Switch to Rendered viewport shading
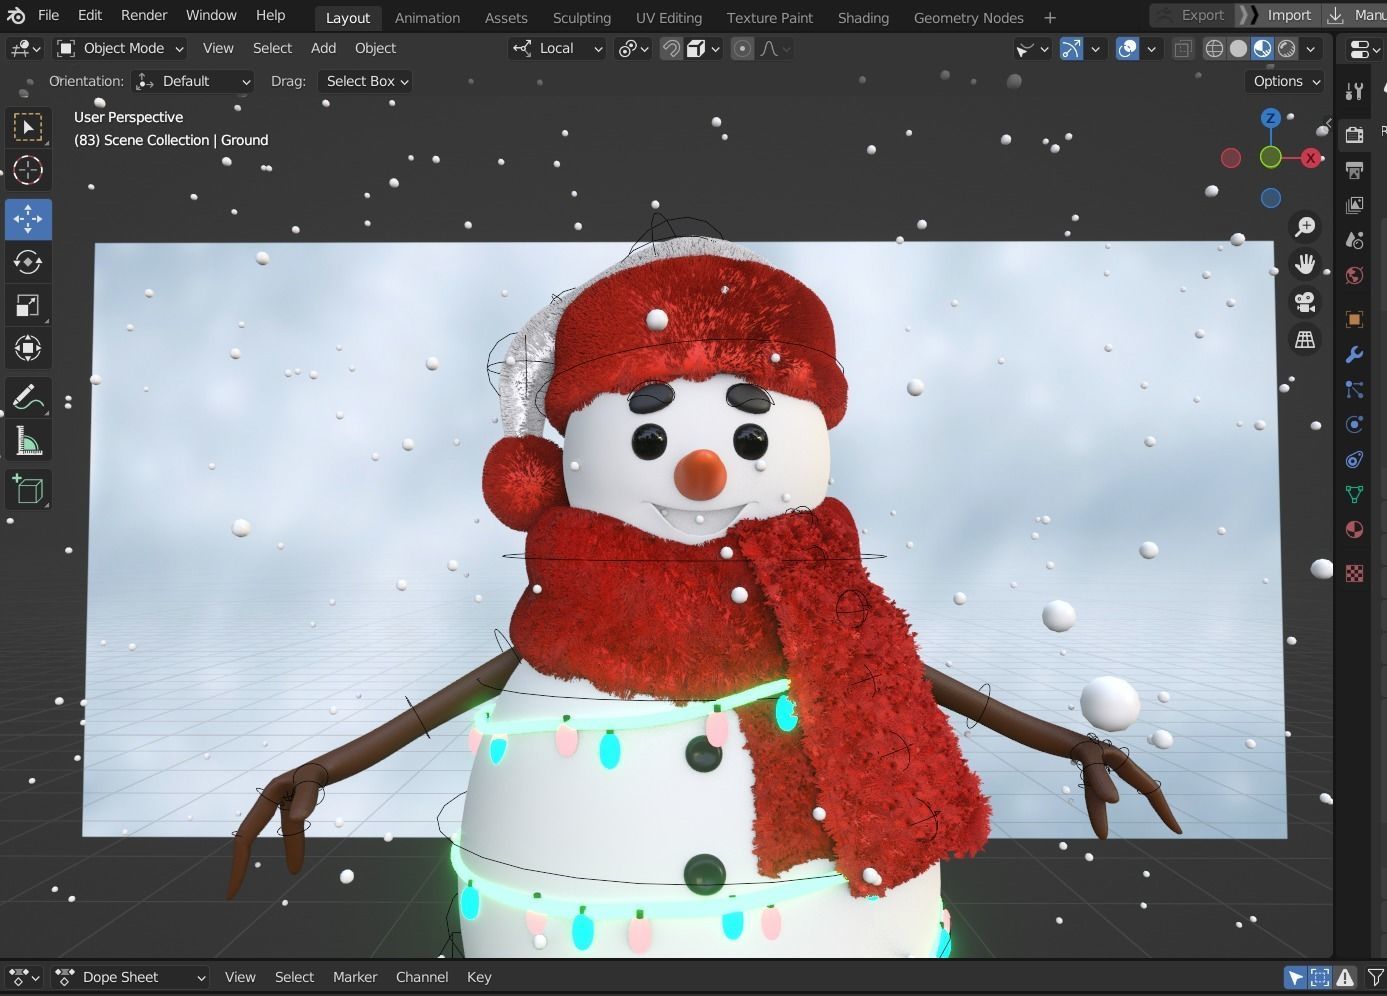The image size is (1387, 996). [1287, 48]
